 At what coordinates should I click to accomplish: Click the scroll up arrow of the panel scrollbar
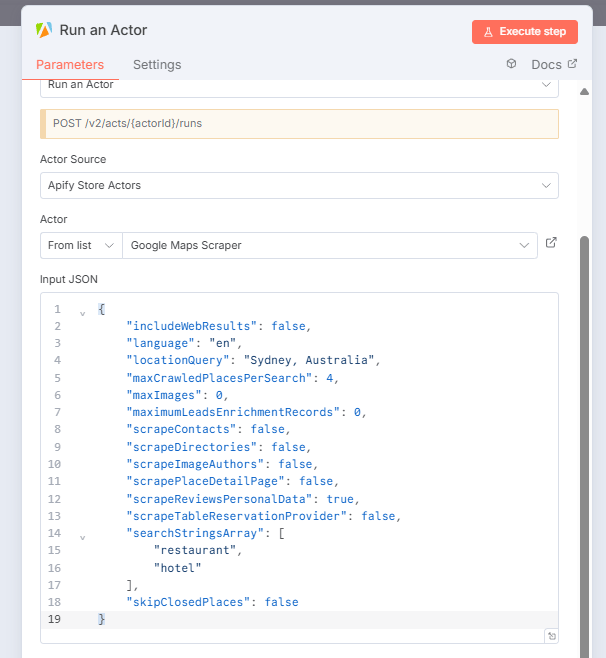[584, 91]
